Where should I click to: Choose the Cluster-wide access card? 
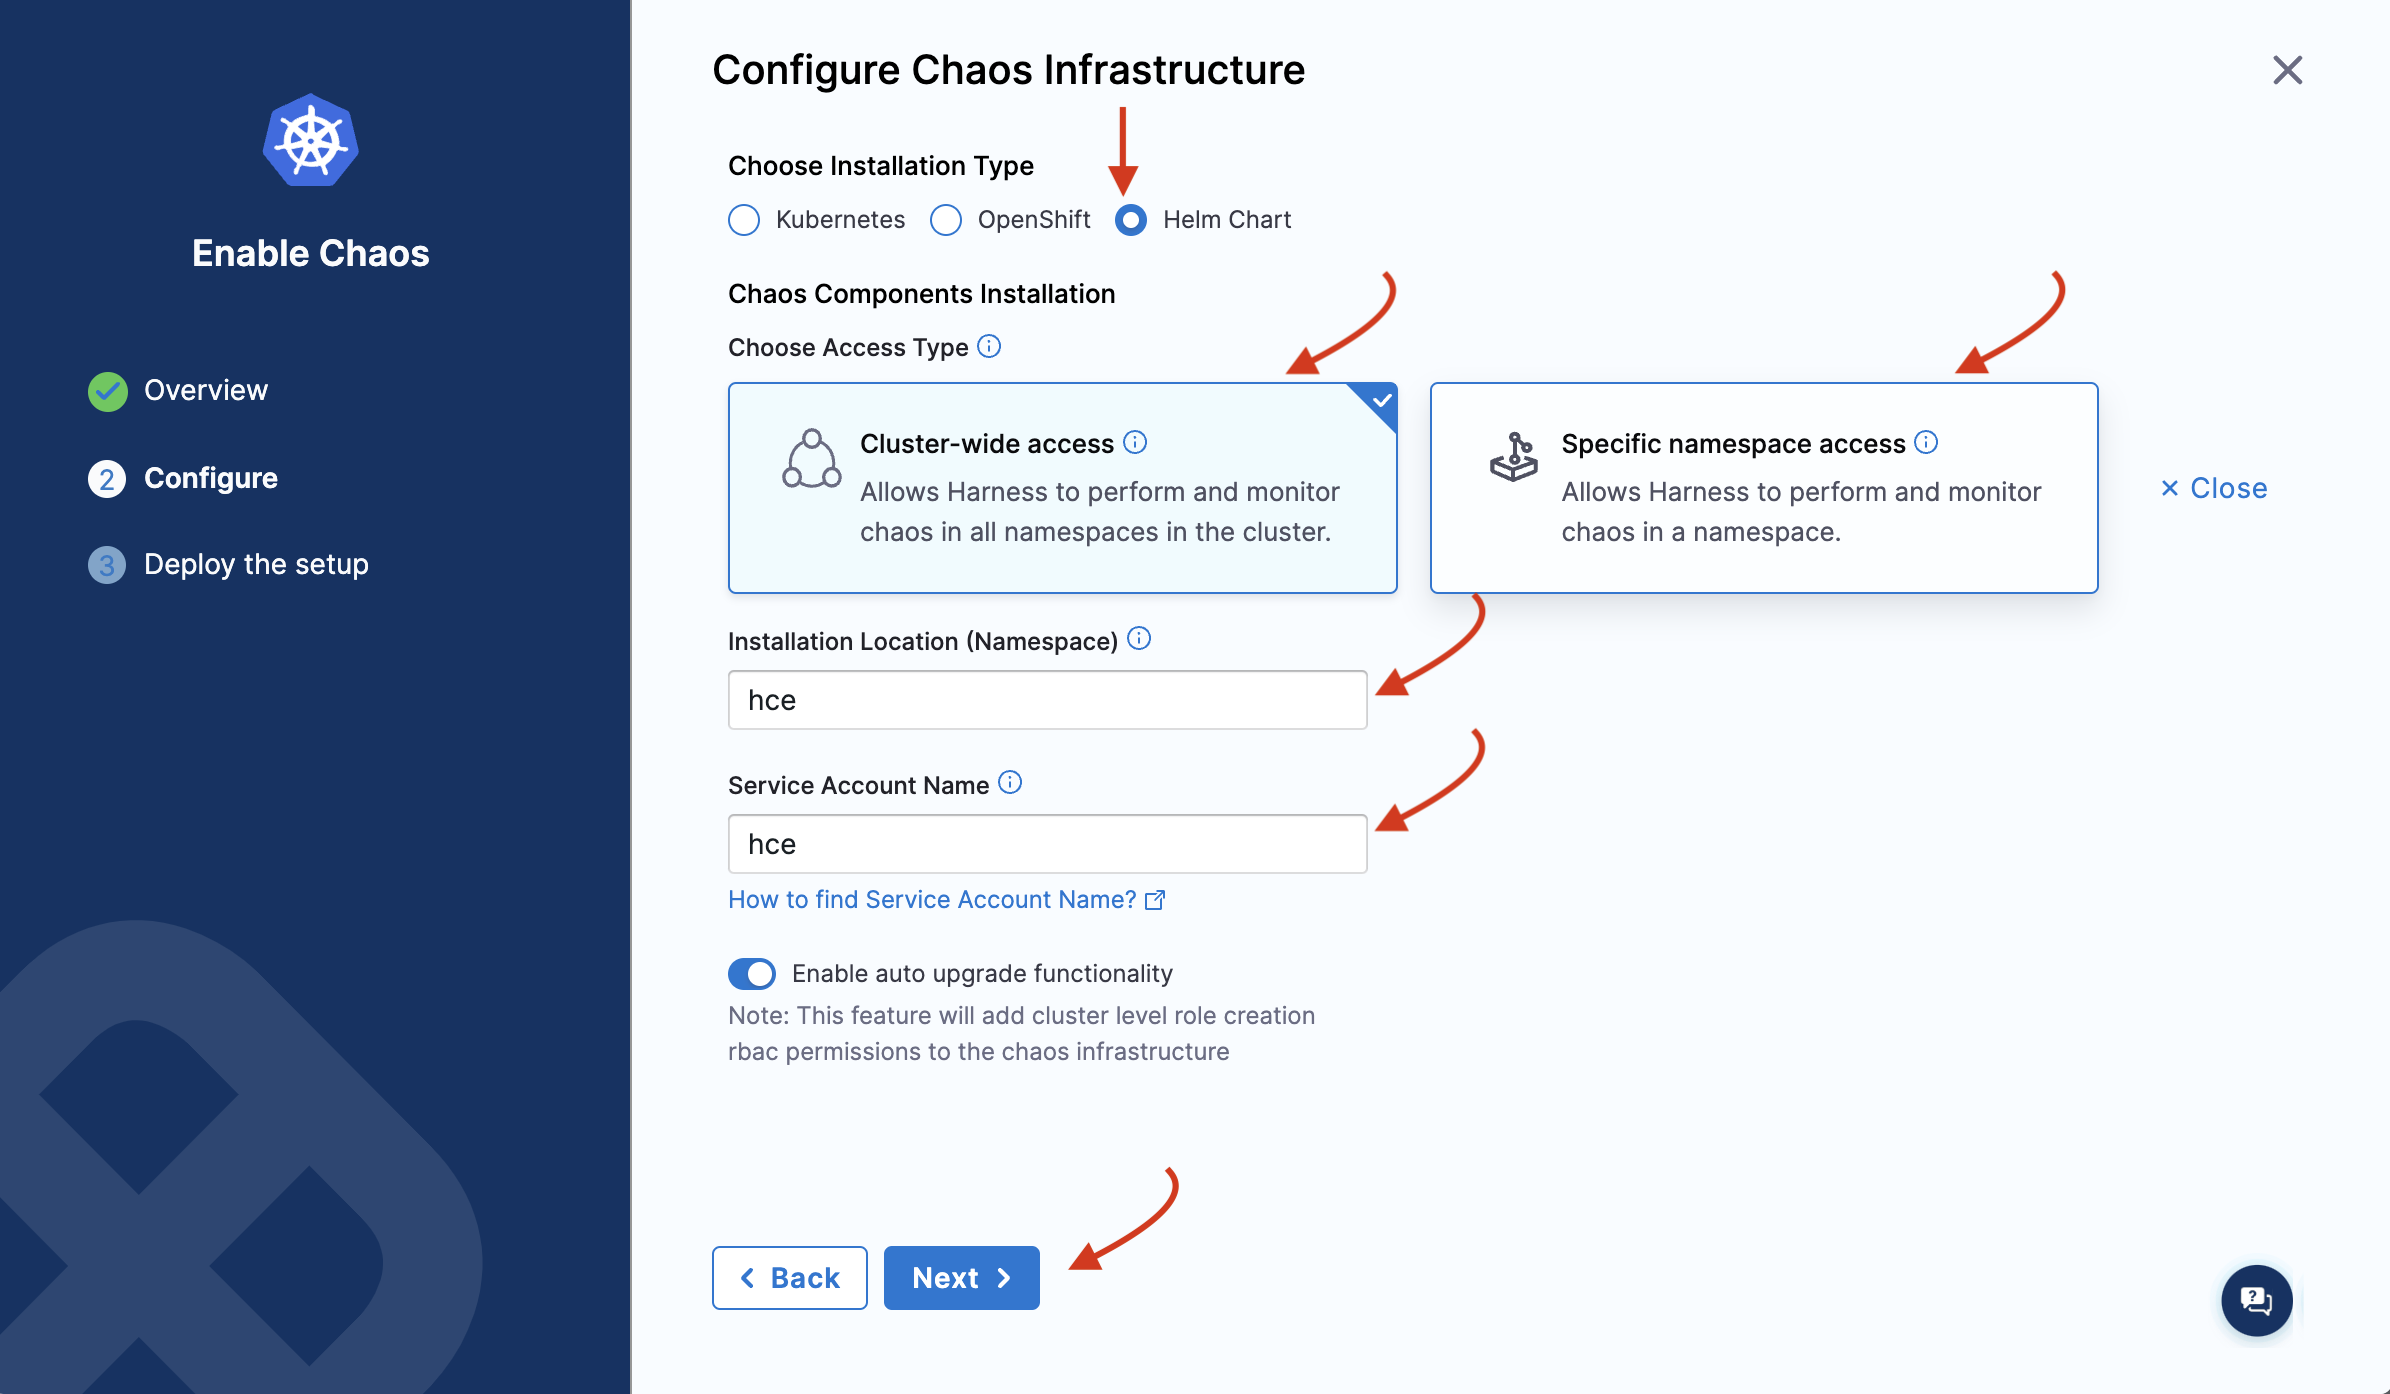click(1062, 488)
